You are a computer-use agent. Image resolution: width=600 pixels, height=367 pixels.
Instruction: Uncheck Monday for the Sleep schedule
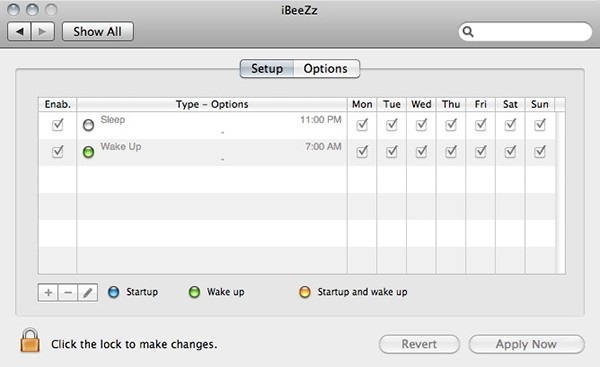[362, 124]
